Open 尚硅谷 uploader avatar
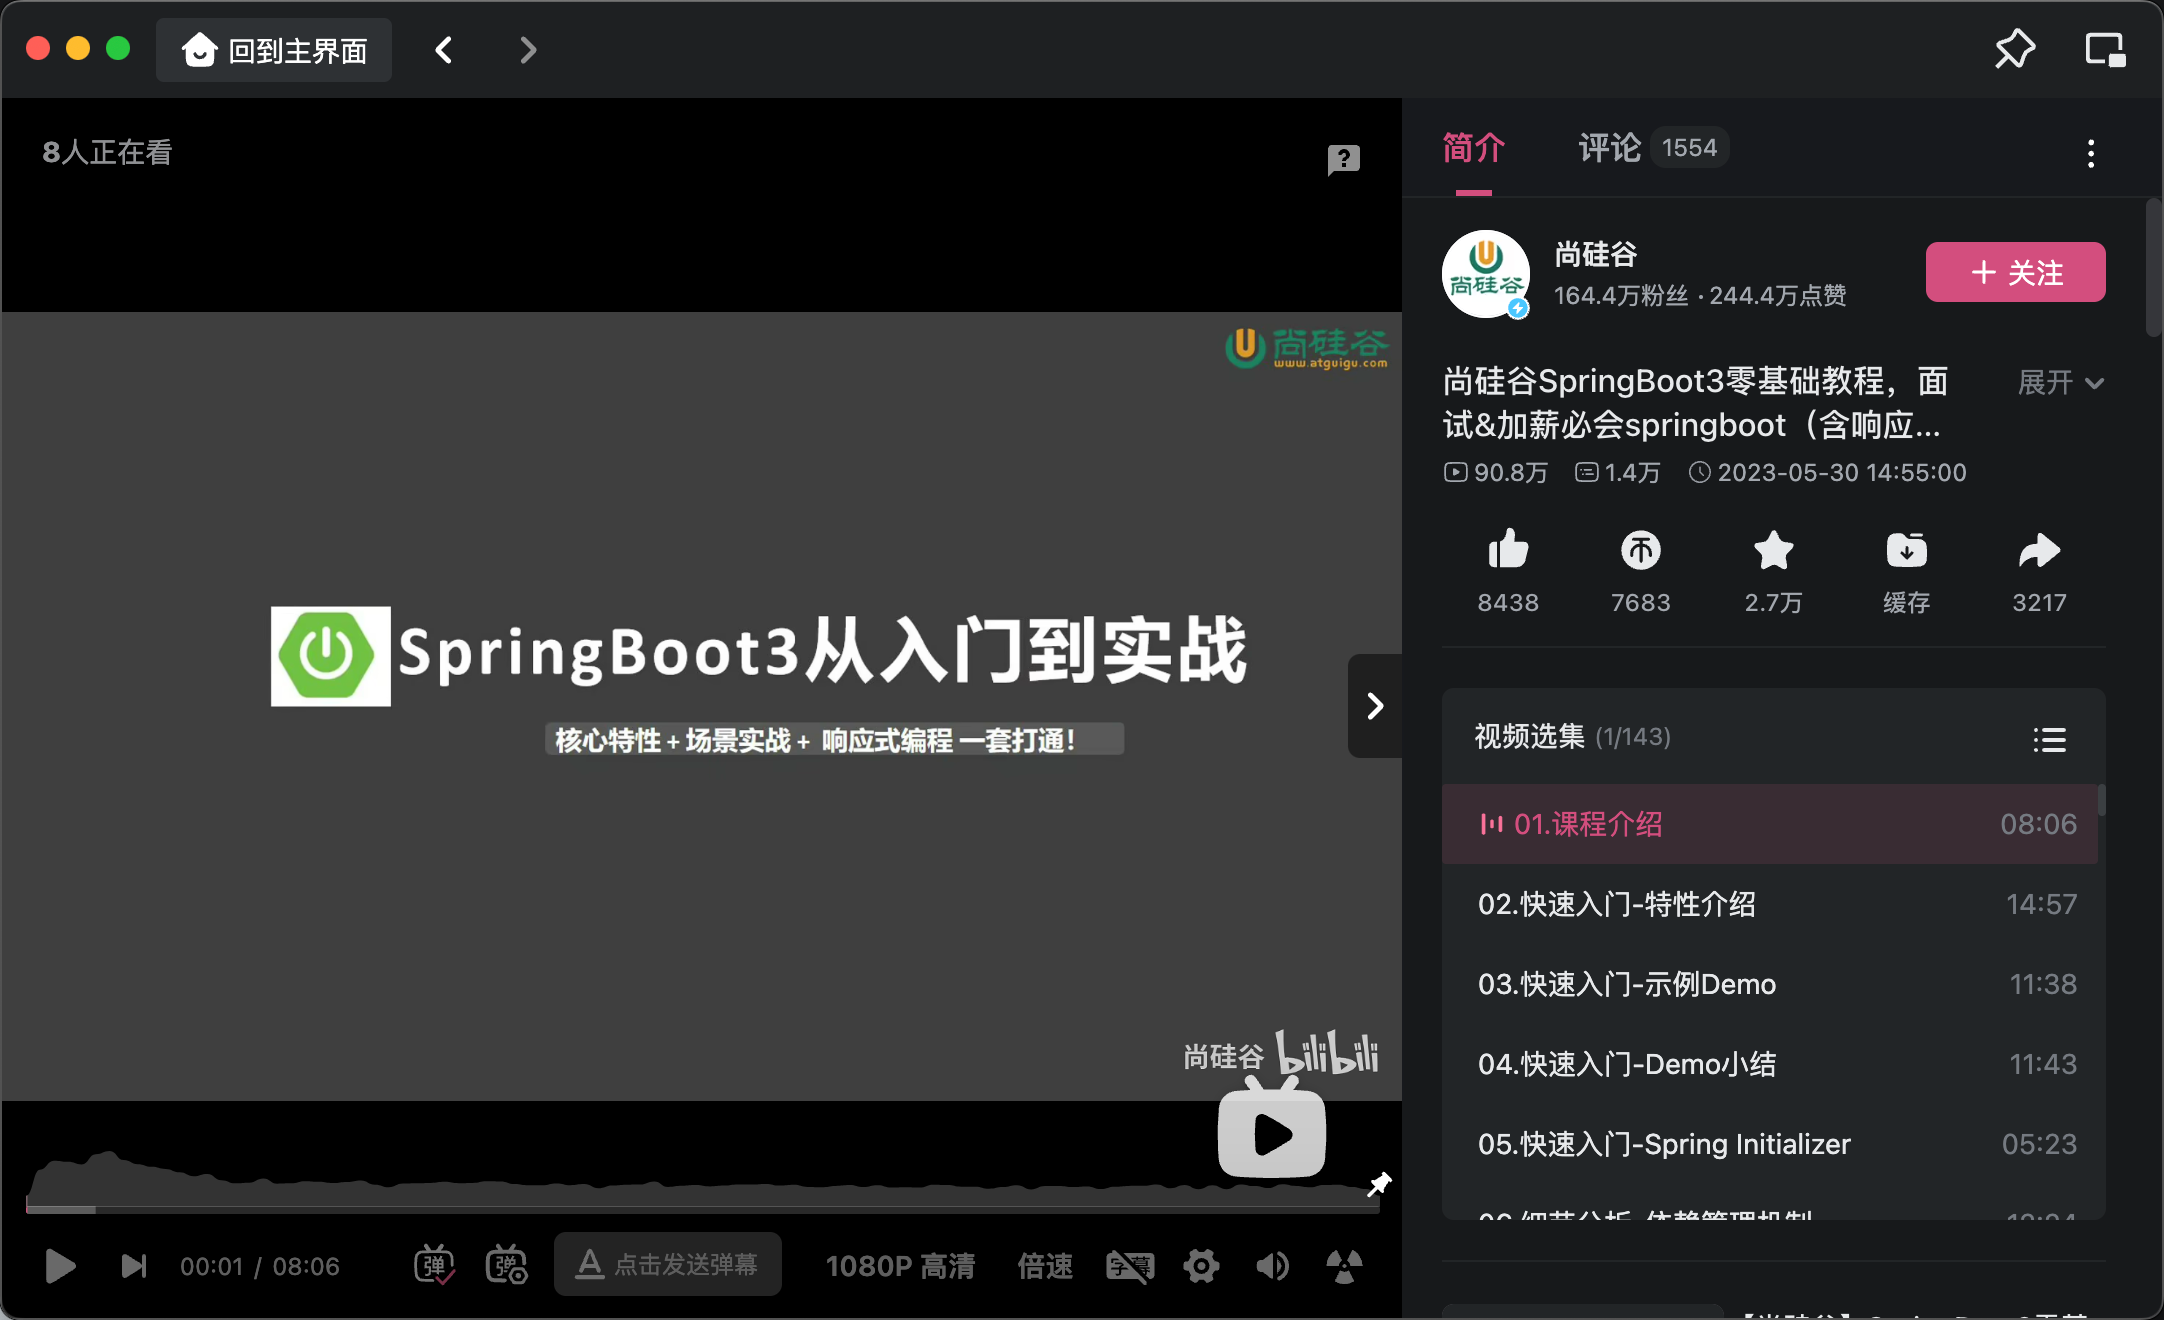Image resolution: width=2164 pixels, height=1320 pixels. 1485,274
